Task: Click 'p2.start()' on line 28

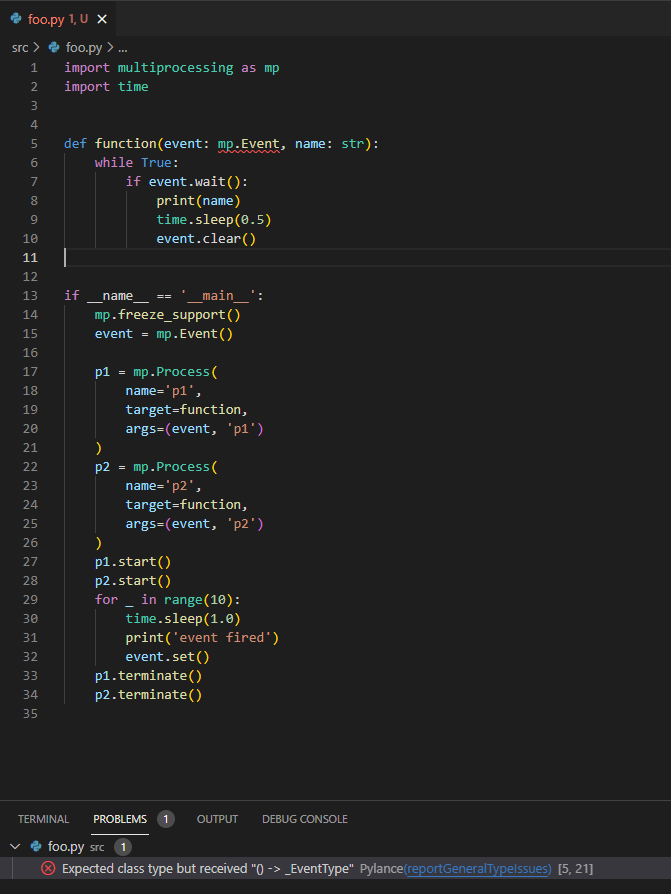Action: click(133, 581)
